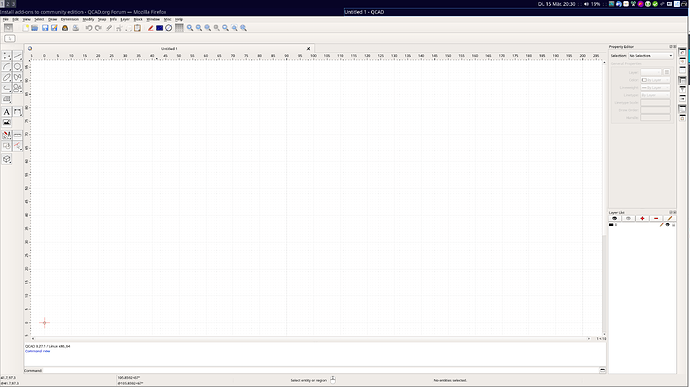The width and height of the screenshot is (690, 387).
Task: Select the Arc drawing tool
Action: point(7,66)
